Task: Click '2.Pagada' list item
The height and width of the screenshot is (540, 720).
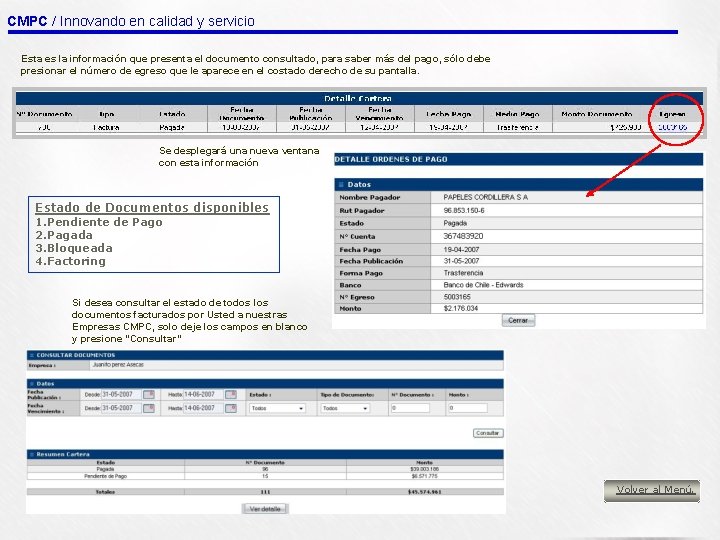Action: pos(64,236)
